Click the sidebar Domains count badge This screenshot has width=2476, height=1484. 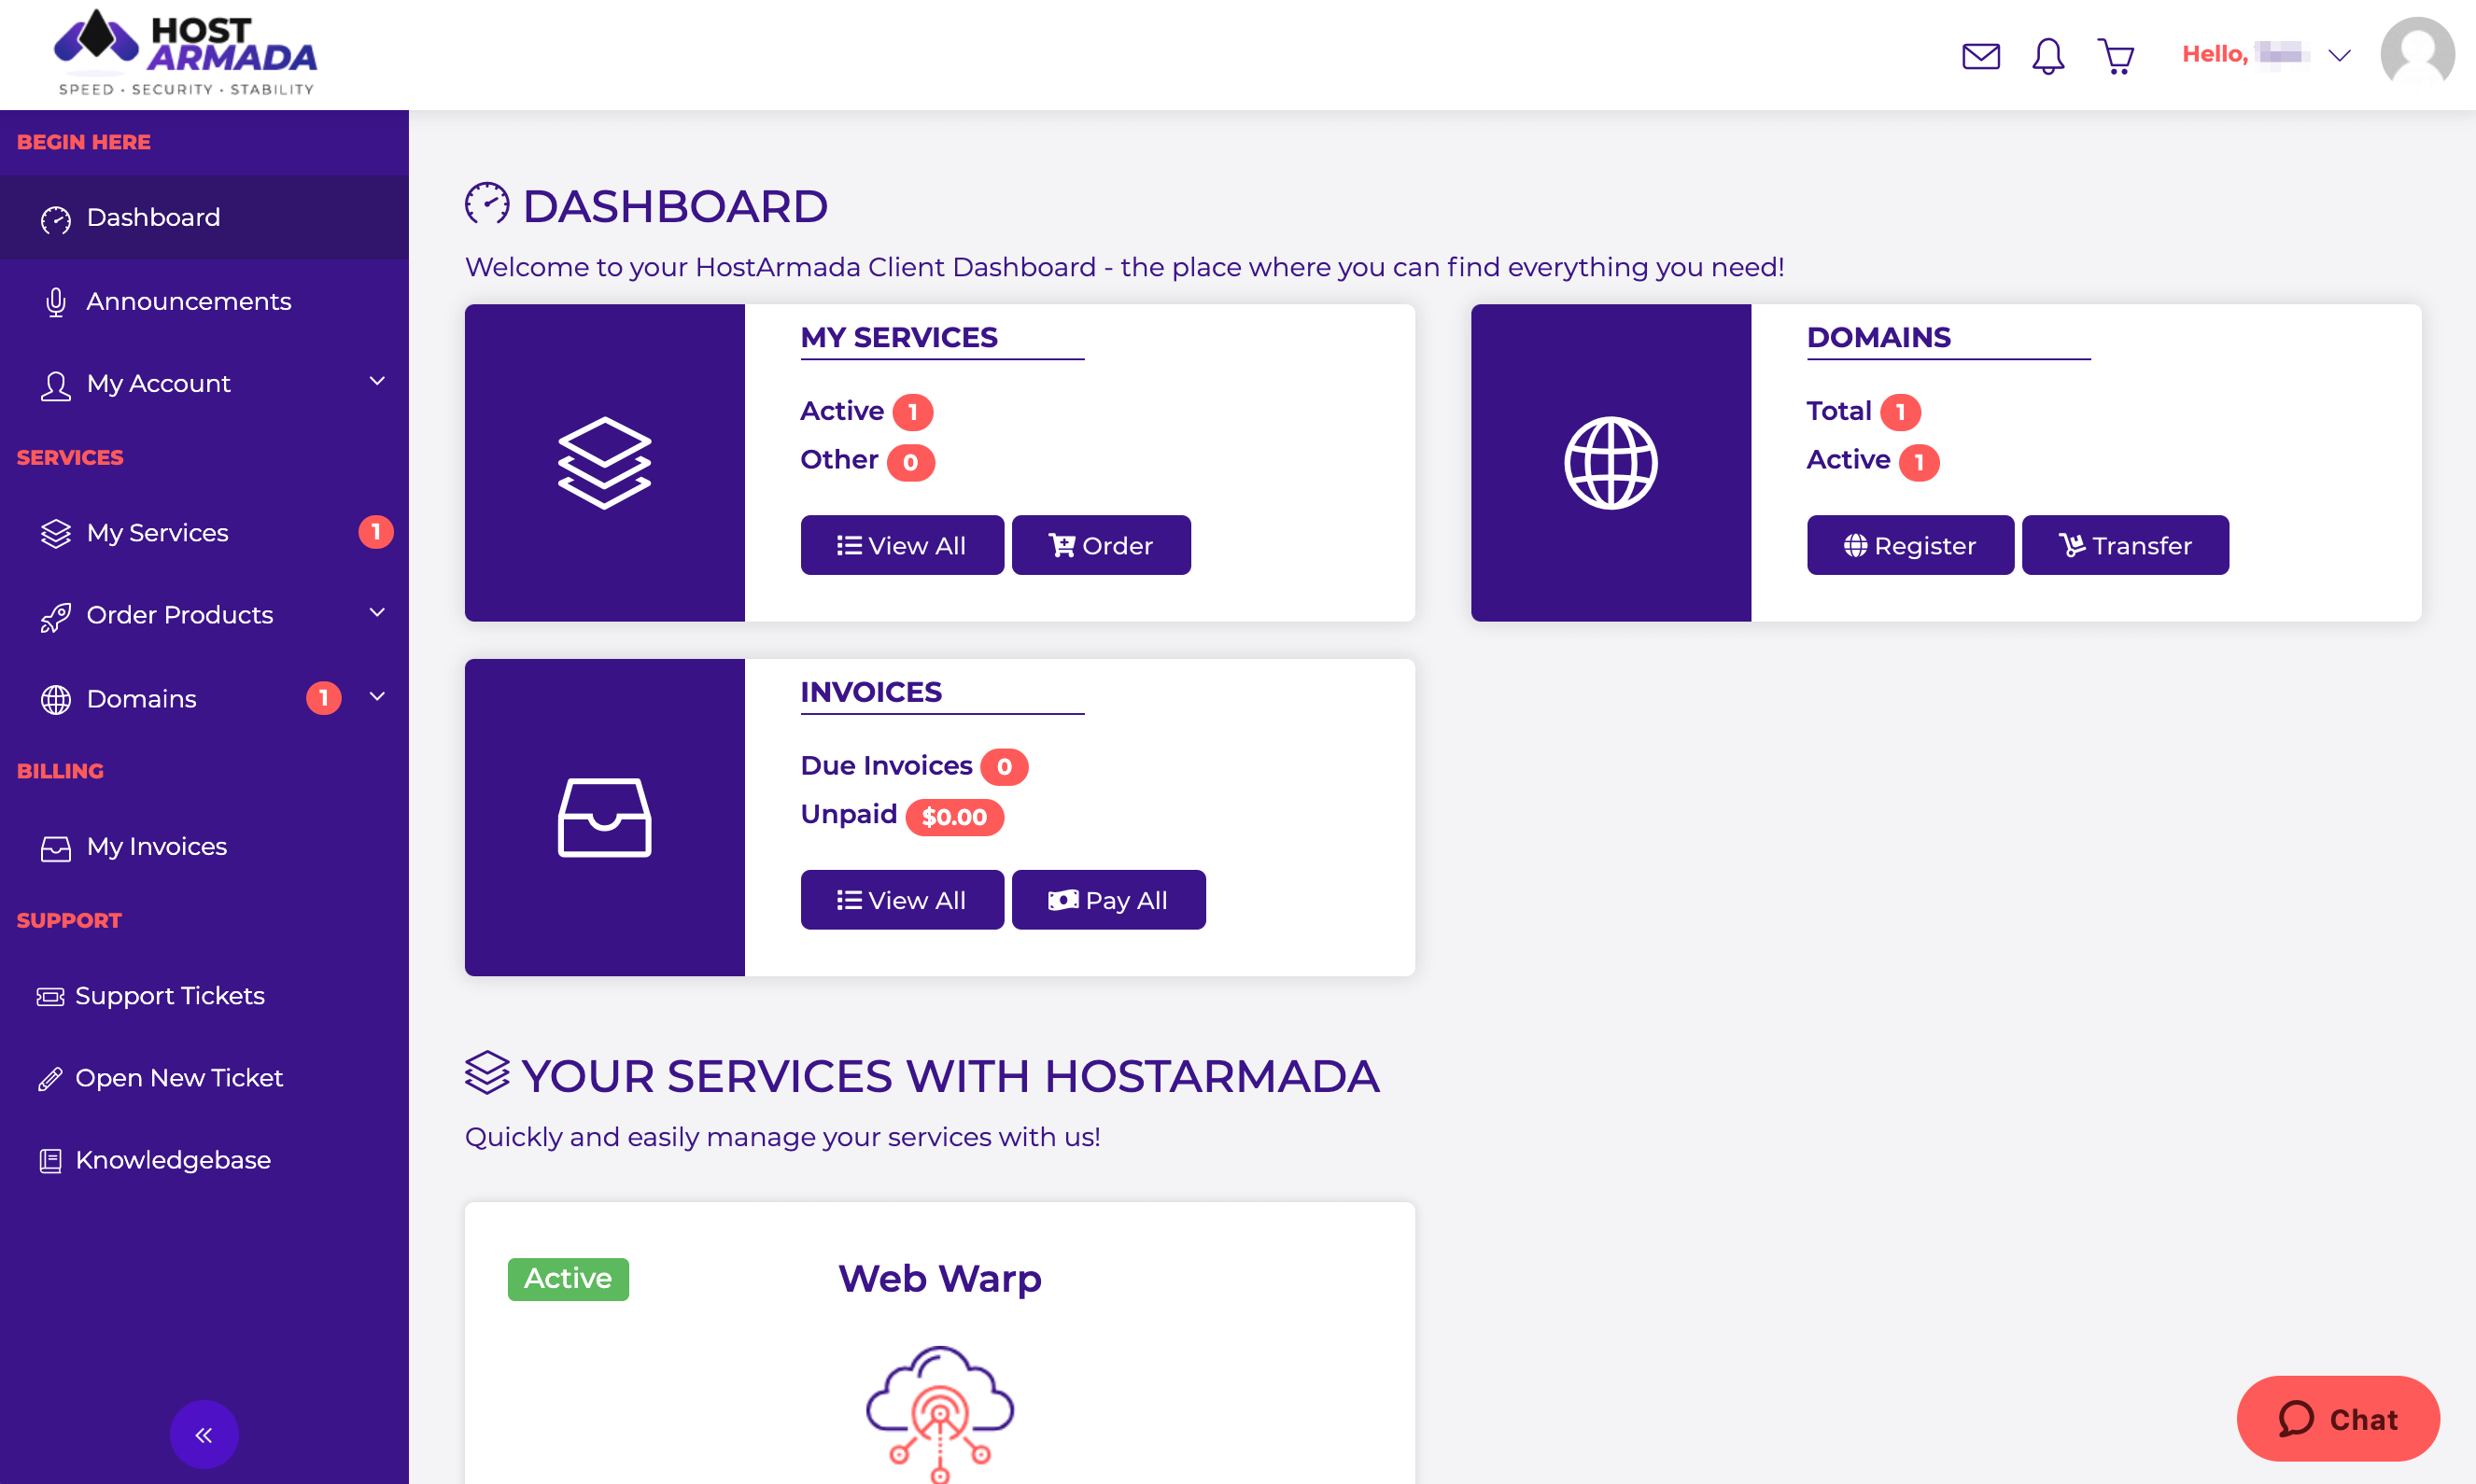[323, 698]
